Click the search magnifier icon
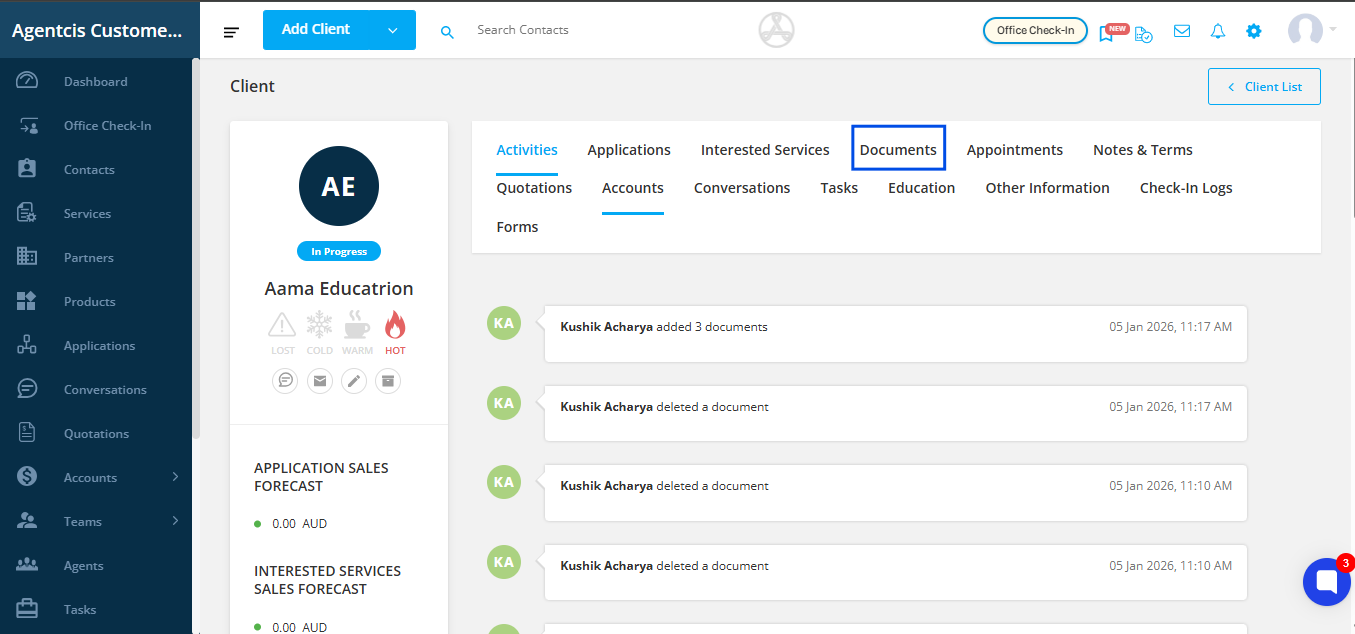This screenshot has width=1355, height=634. 447,32
